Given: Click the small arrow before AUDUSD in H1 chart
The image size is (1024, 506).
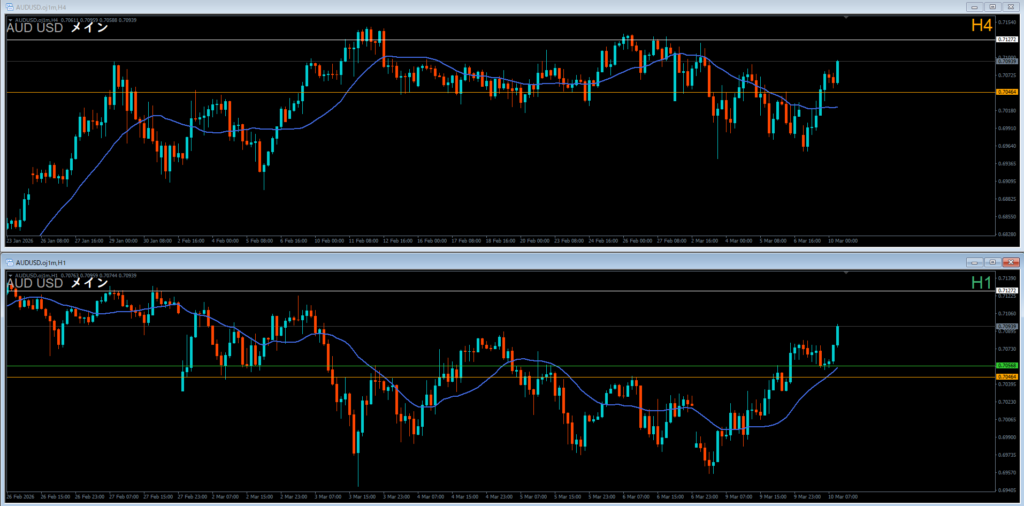Looking at the screenshot, I should pyautogui.click(x=10, y=273).
